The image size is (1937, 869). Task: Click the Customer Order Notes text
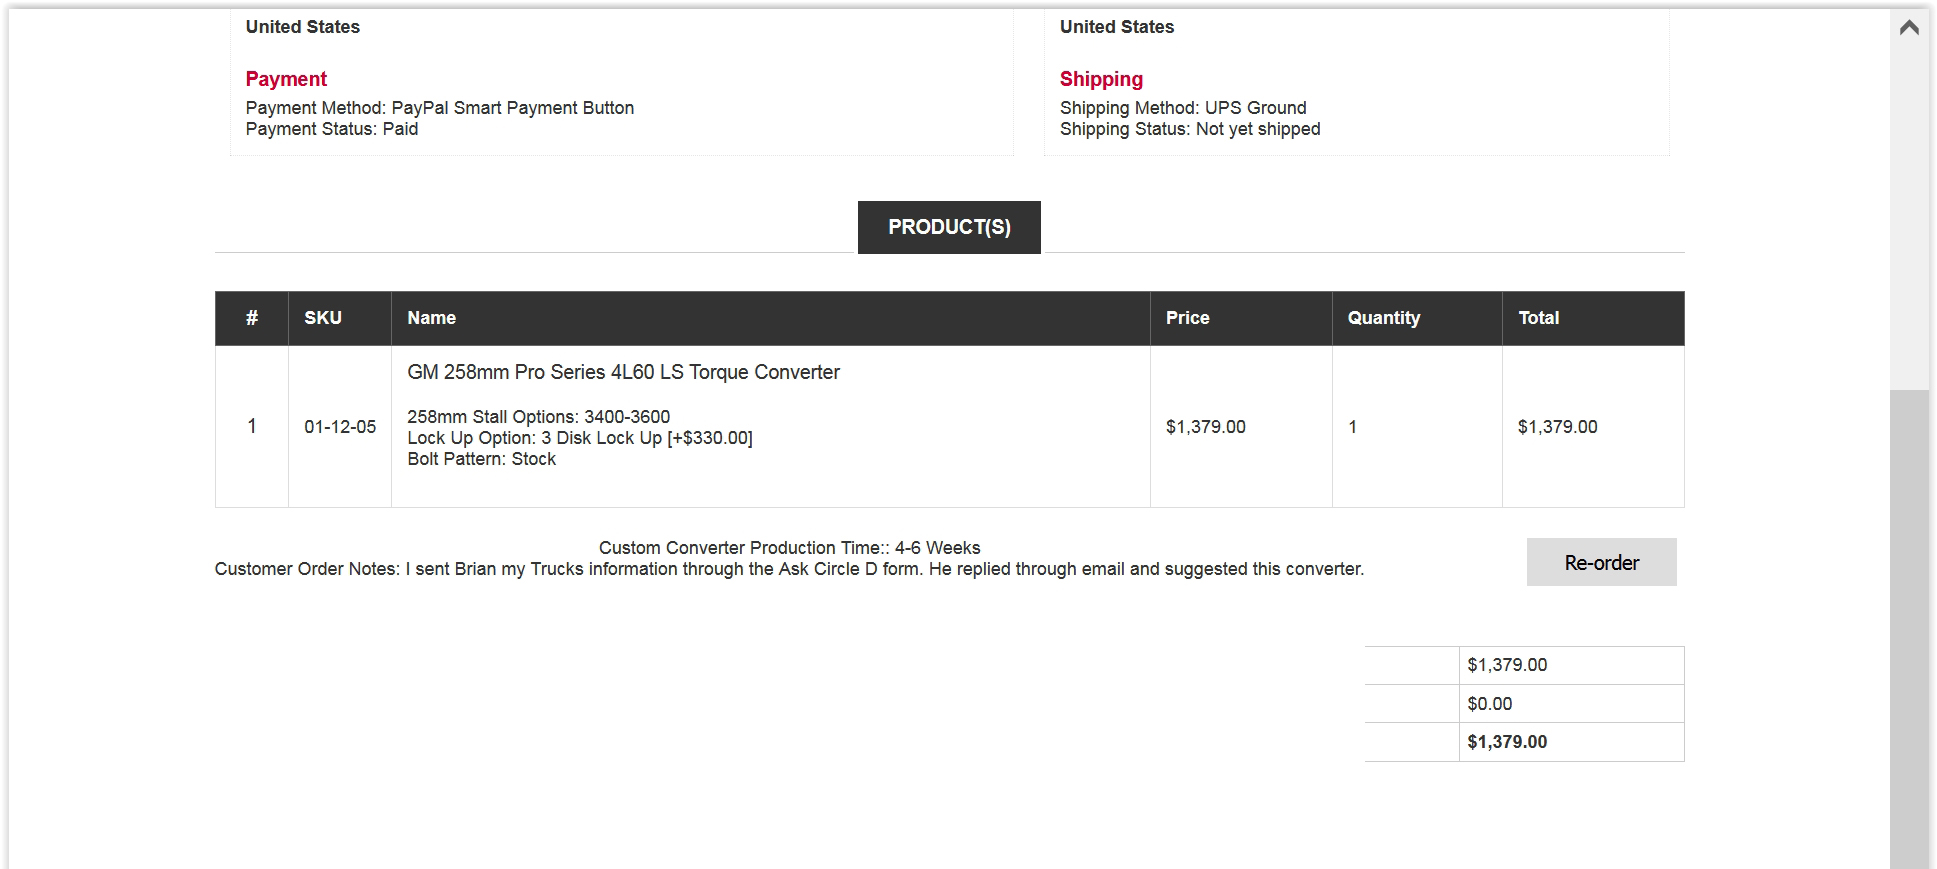(x=789, y=569)
